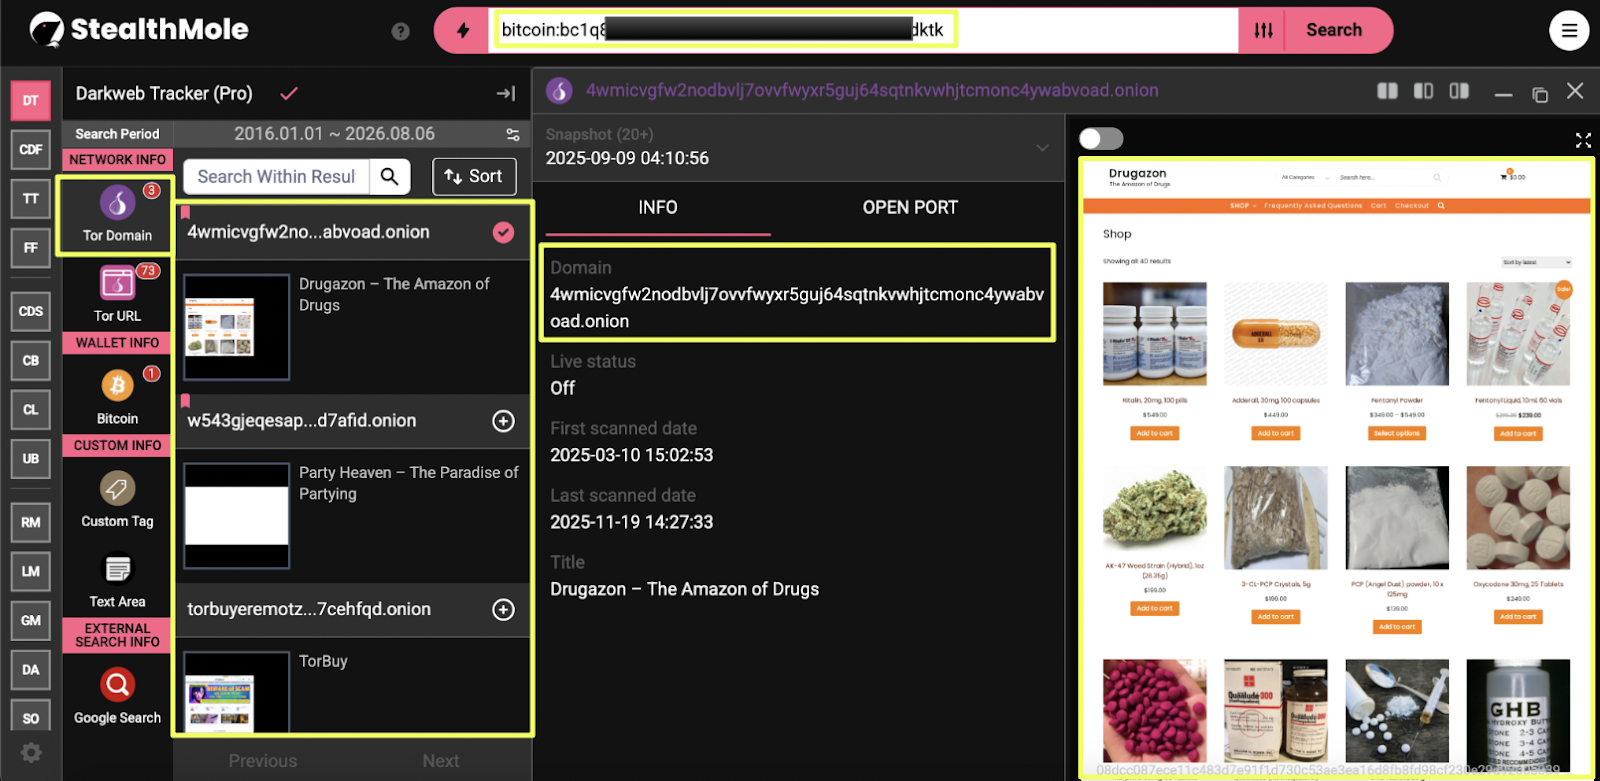The image size is (1600, 781).
Task: Select the TT sidebar module
Action: click(x=31, y=198)
